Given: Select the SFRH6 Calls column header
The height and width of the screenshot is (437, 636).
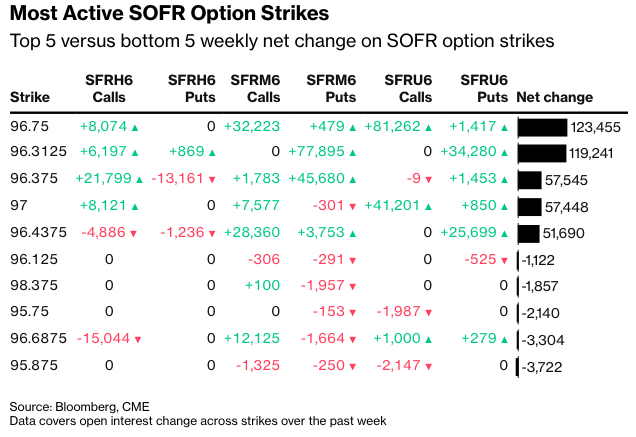Looking at the screenshot, I should [x=111, y=89].
